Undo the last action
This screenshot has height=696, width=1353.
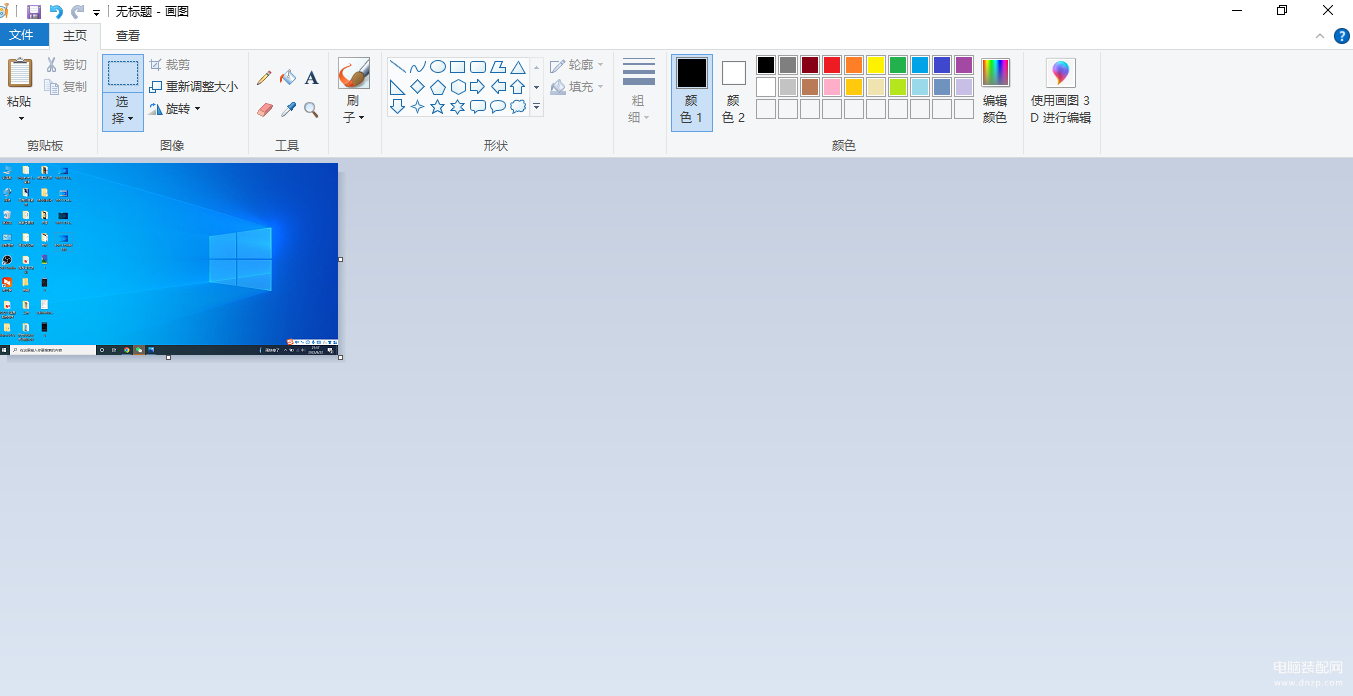pos(56,12)
